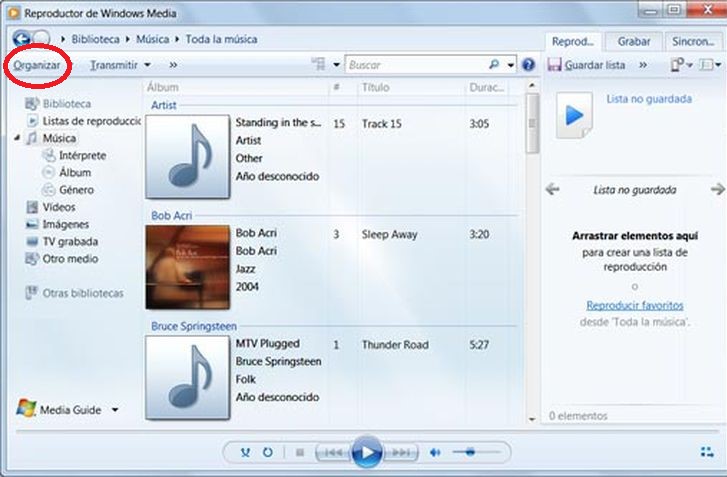Screen dimensions: 727x477
Task: Show more commands chevron next to Transmitir
Action: 173,65
